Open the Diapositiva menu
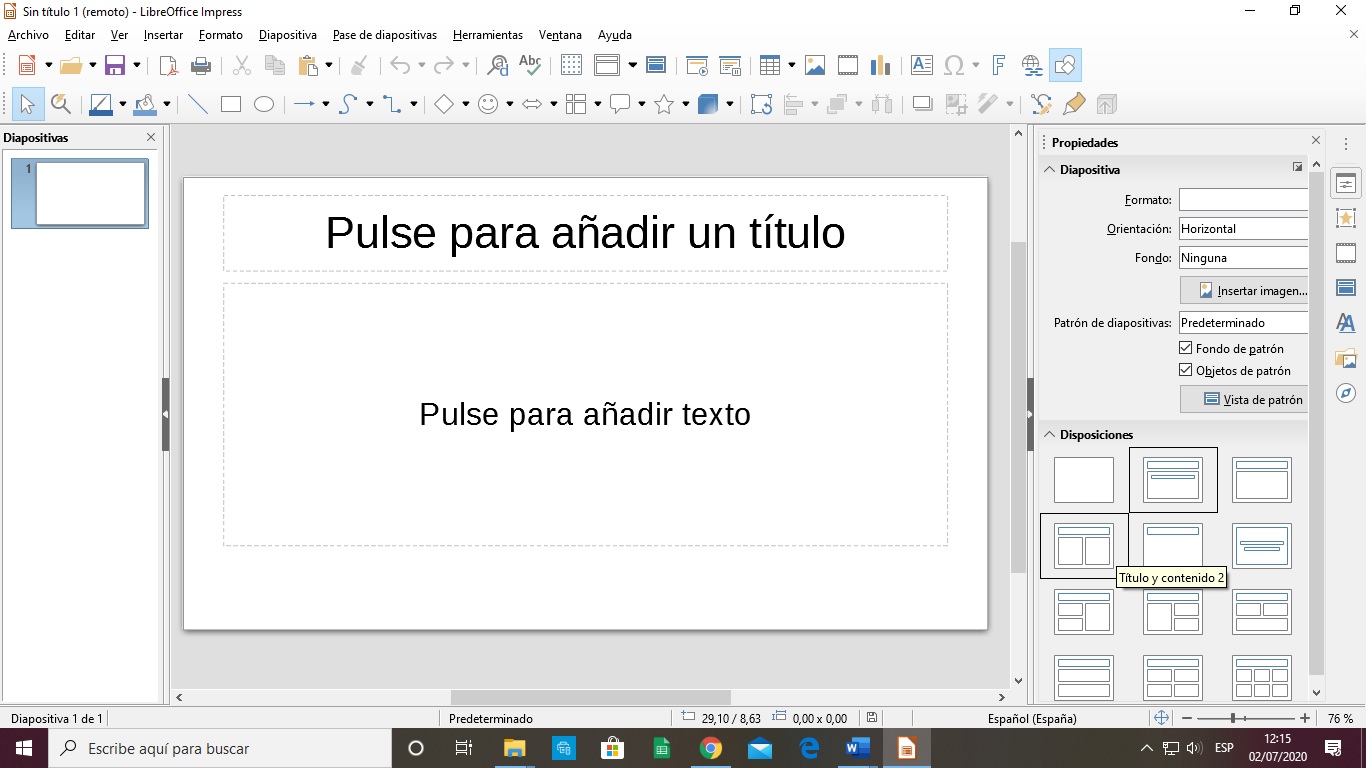The width and height of the screenshot is (1366, 768). click(288, 35)
